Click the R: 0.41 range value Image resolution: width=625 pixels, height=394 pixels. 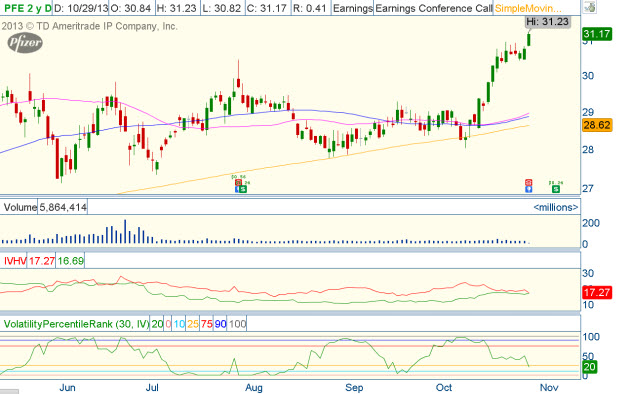click(310, 8)
